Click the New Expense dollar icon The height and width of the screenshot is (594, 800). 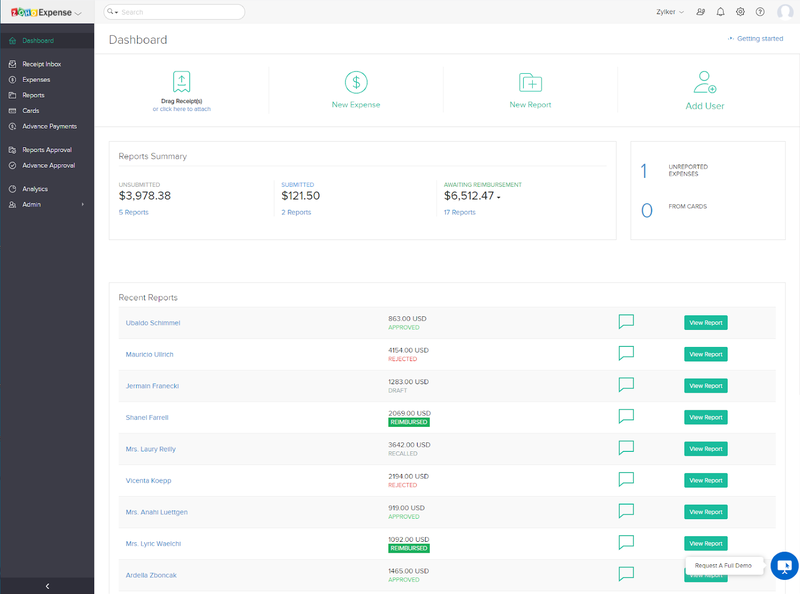(356, 82)
